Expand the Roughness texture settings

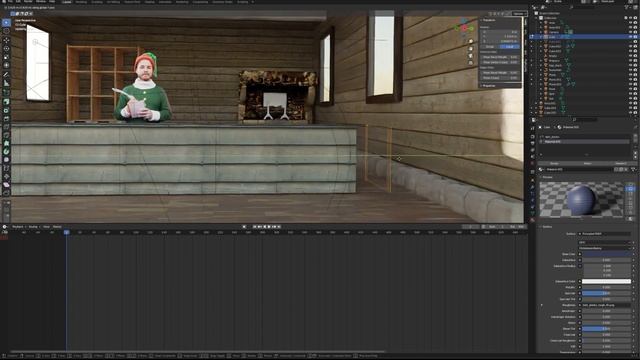(x=542, y=305)
